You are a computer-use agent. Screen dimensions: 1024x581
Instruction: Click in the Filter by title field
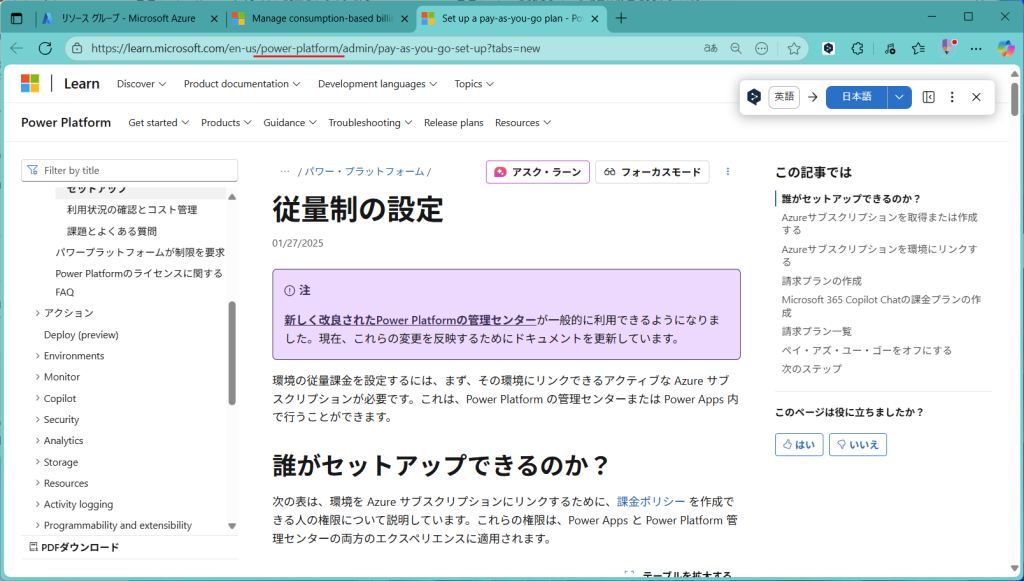coord(129,170)
